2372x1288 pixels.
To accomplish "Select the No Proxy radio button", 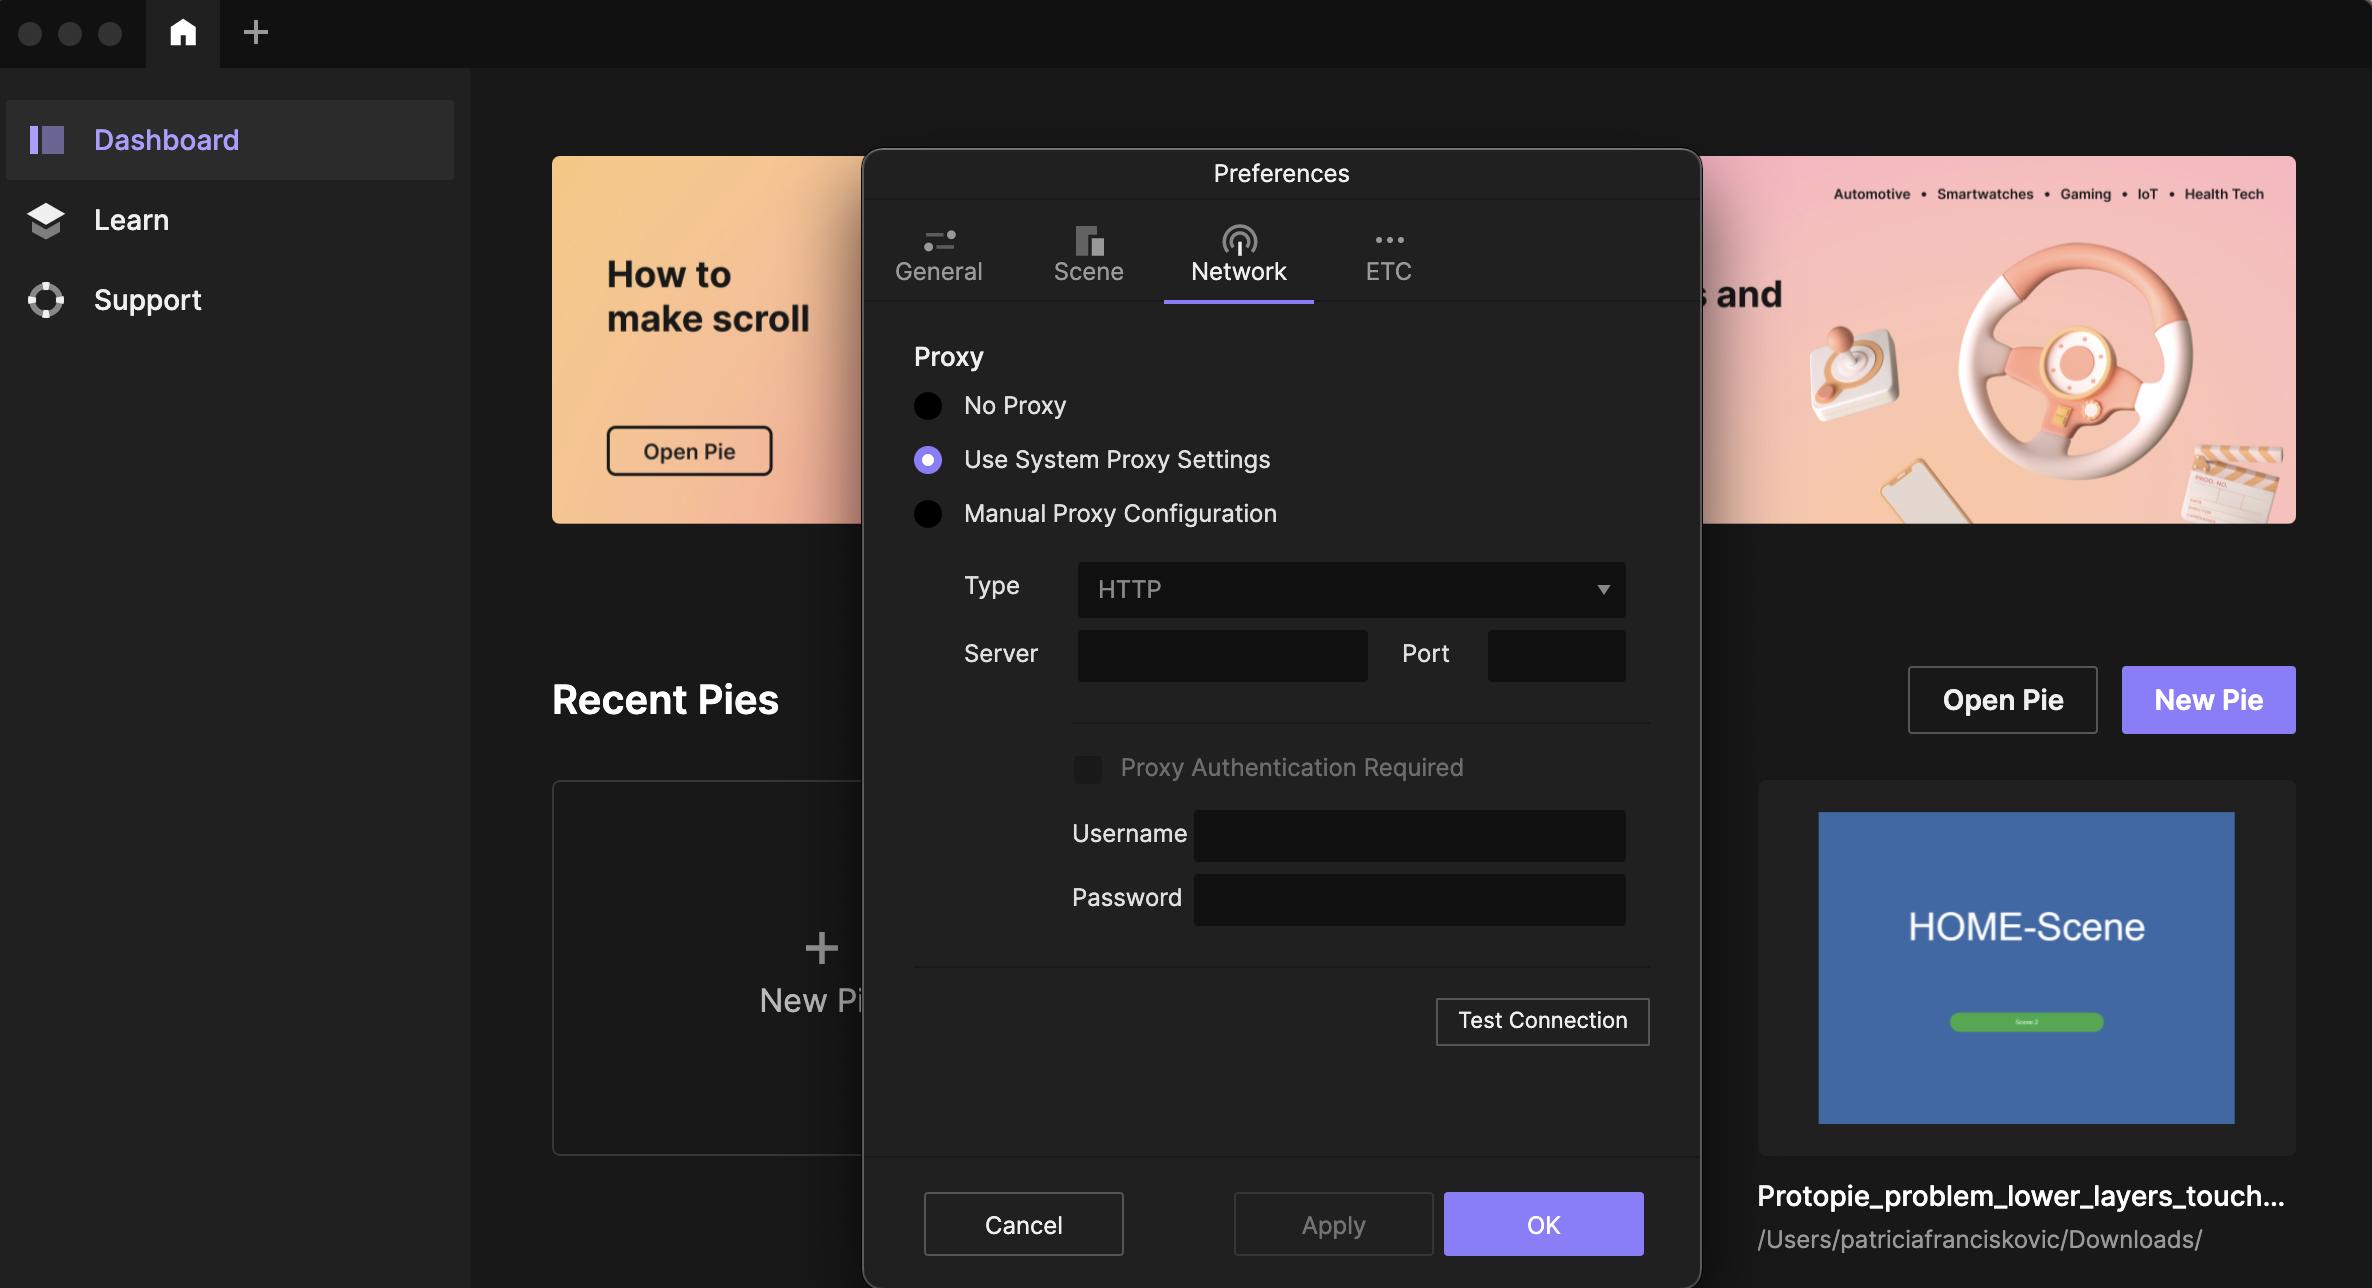I will [928, 406].
